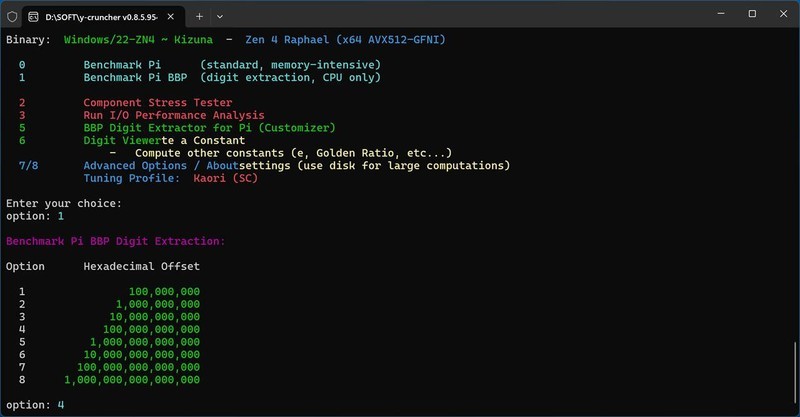The width and height of the screenshot is (800, 417).
Task: Click '7/8' option number text
Action: pos(29,165)
